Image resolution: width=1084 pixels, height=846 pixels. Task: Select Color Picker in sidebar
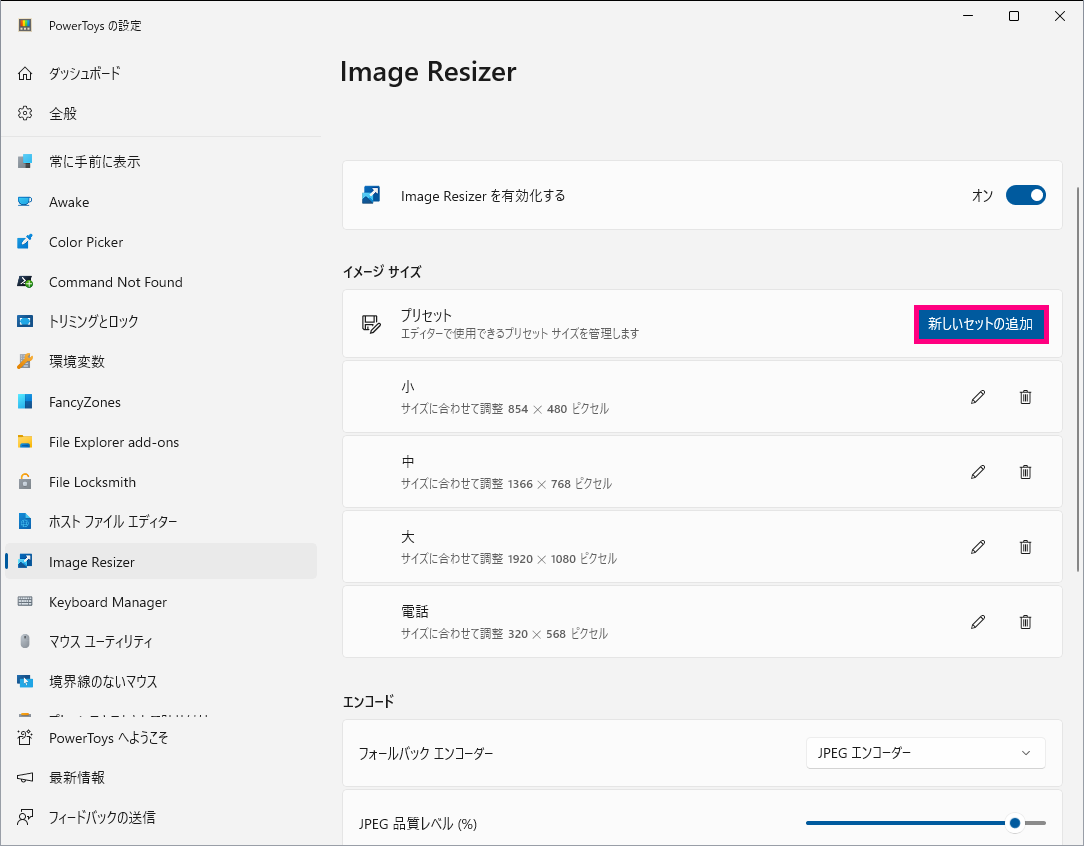pos(160,242)
